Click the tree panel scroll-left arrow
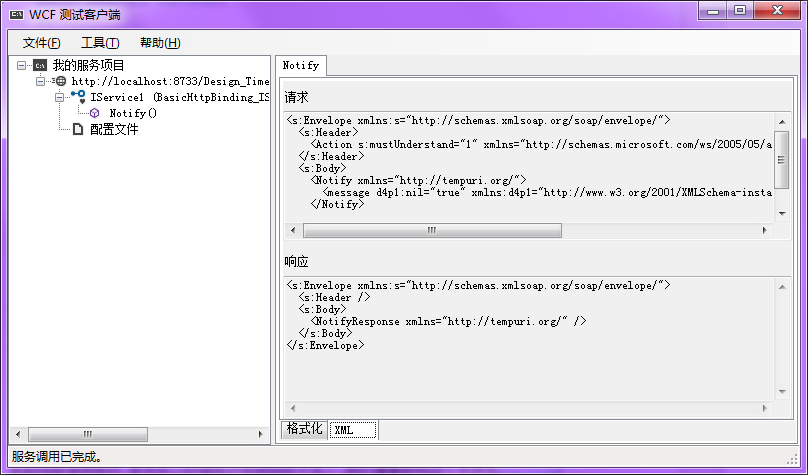 click(x=18, y=434)
